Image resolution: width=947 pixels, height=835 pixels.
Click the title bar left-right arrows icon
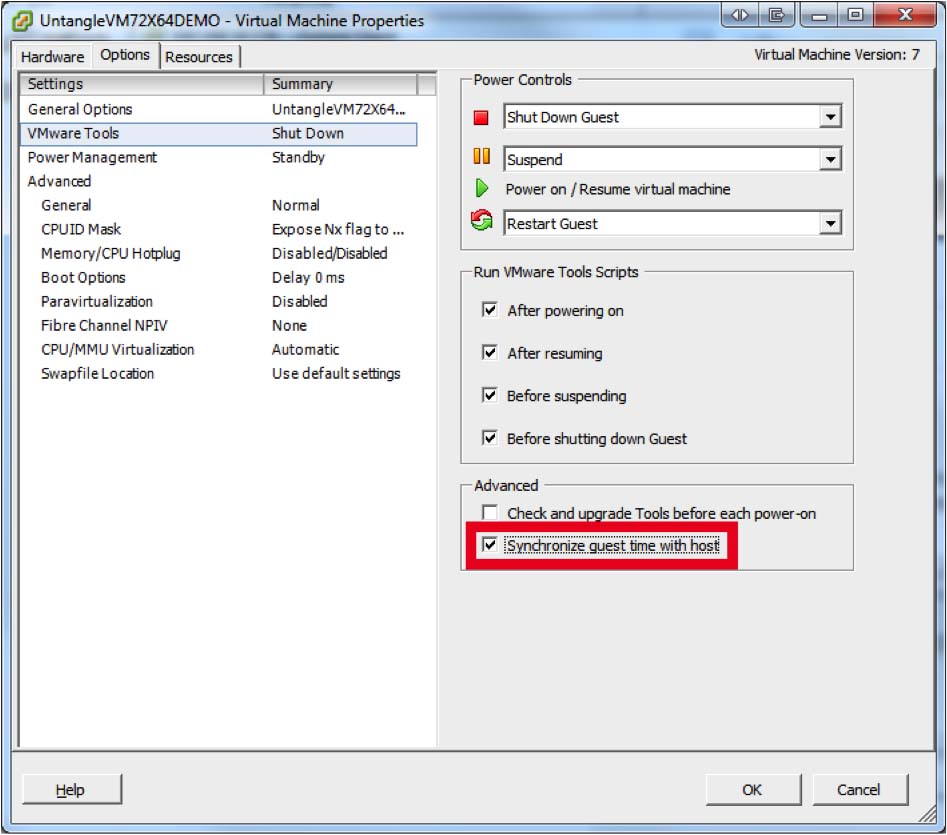click(x=739, y=14)
